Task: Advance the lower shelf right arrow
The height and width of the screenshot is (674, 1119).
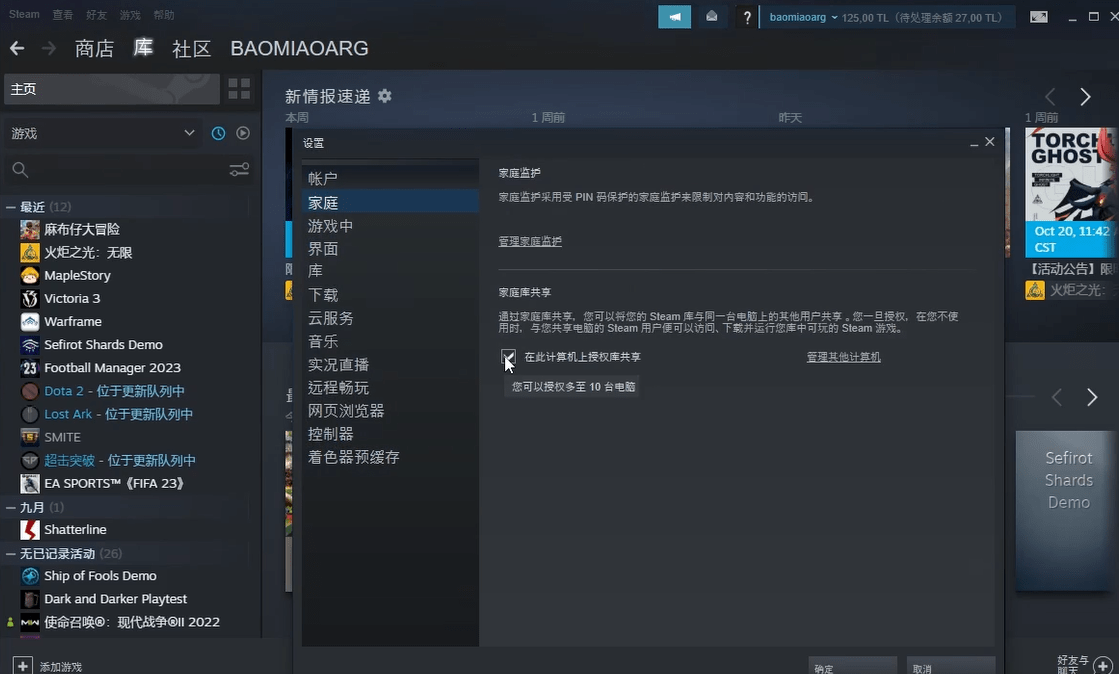Action: click(x=1092, y=397)
